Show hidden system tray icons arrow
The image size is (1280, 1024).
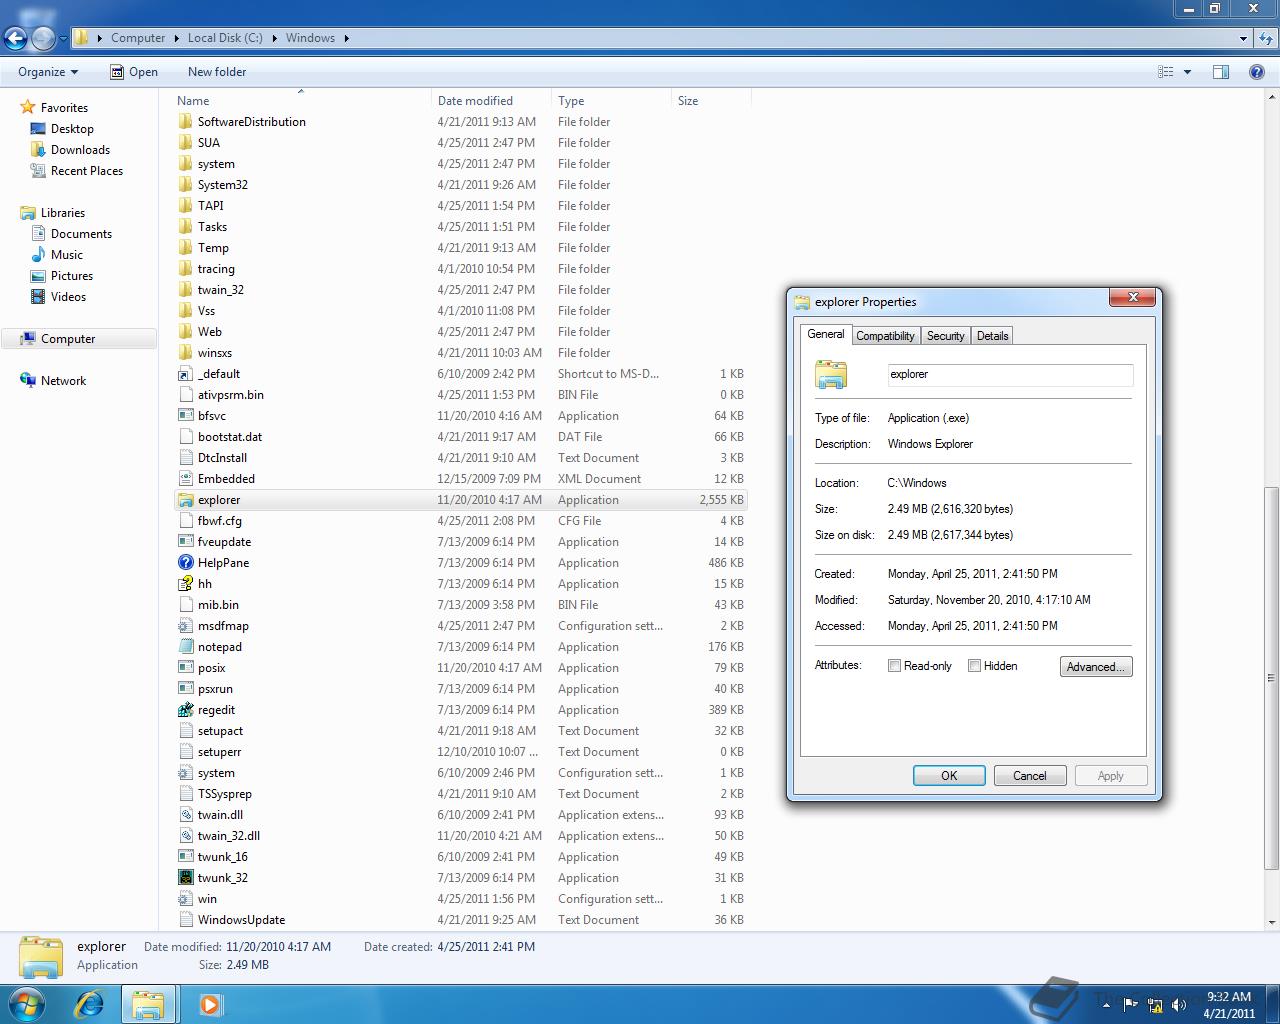click(x=1106, y=1005)
